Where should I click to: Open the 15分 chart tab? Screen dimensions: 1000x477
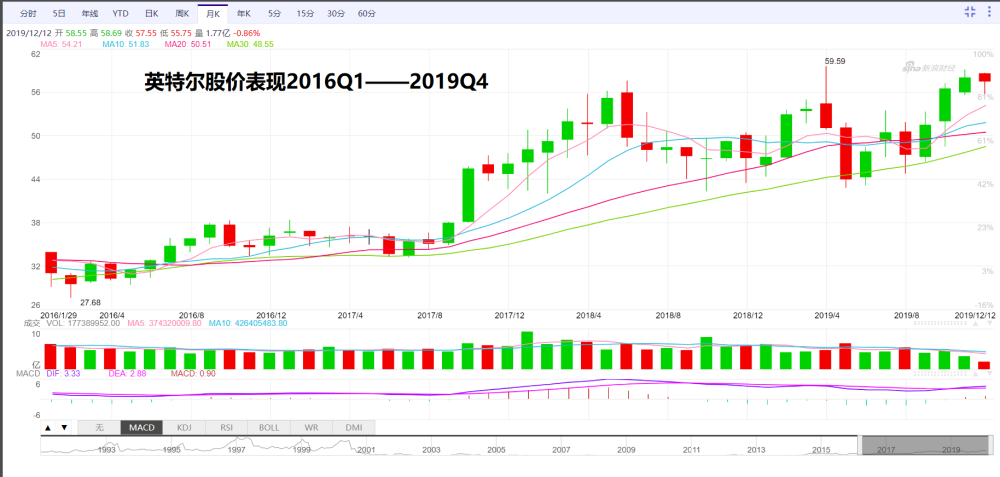pyautogui.click(x=305, y=13)
